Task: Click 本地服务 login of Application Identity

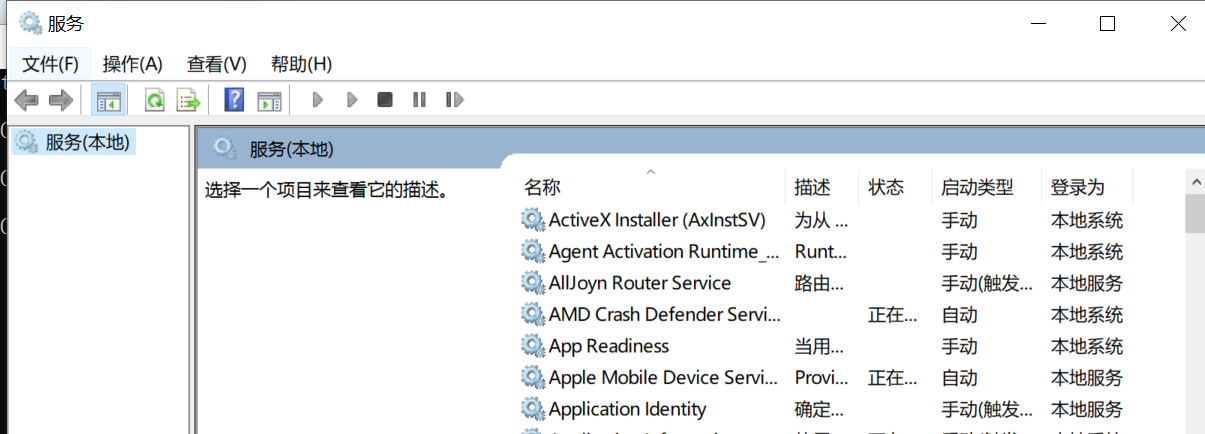Action: click(1087, 409)
